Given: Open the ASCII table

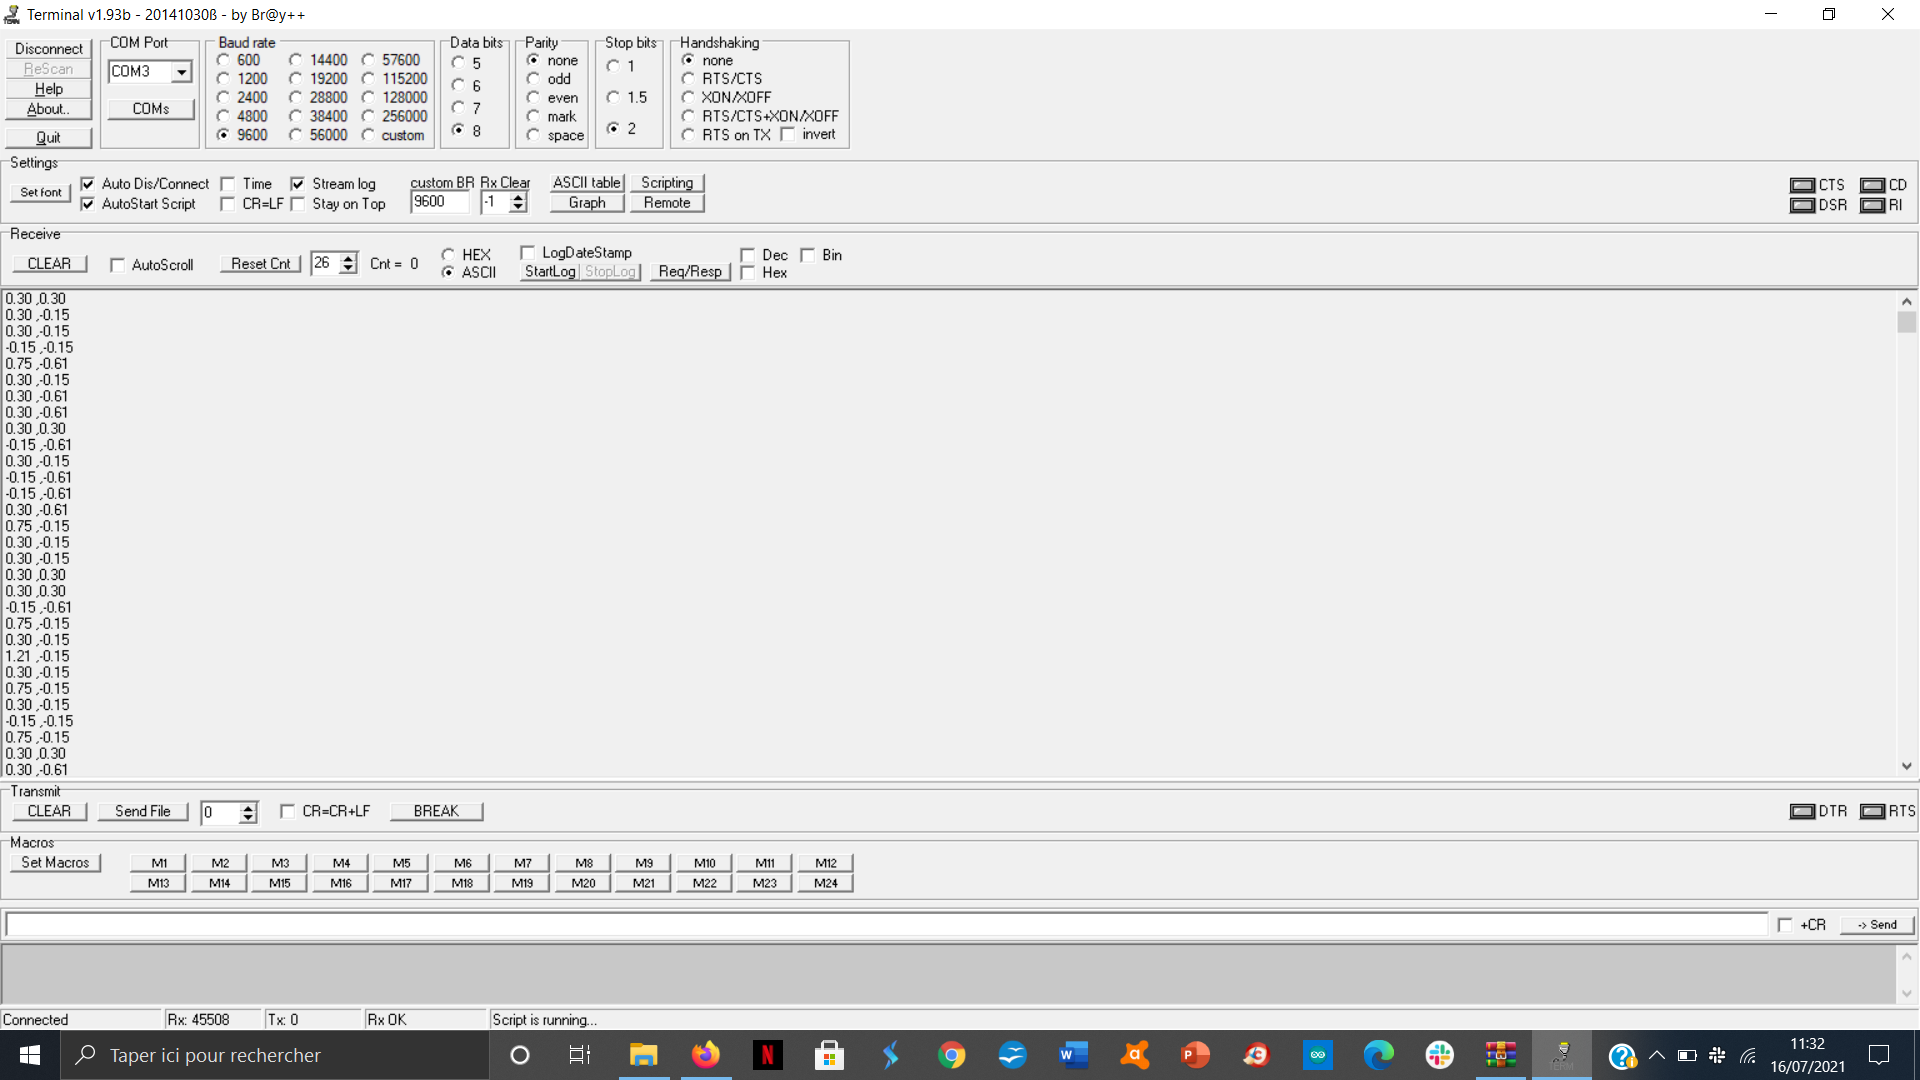Looking at the screenshot, I should click(x=587, y=183).
